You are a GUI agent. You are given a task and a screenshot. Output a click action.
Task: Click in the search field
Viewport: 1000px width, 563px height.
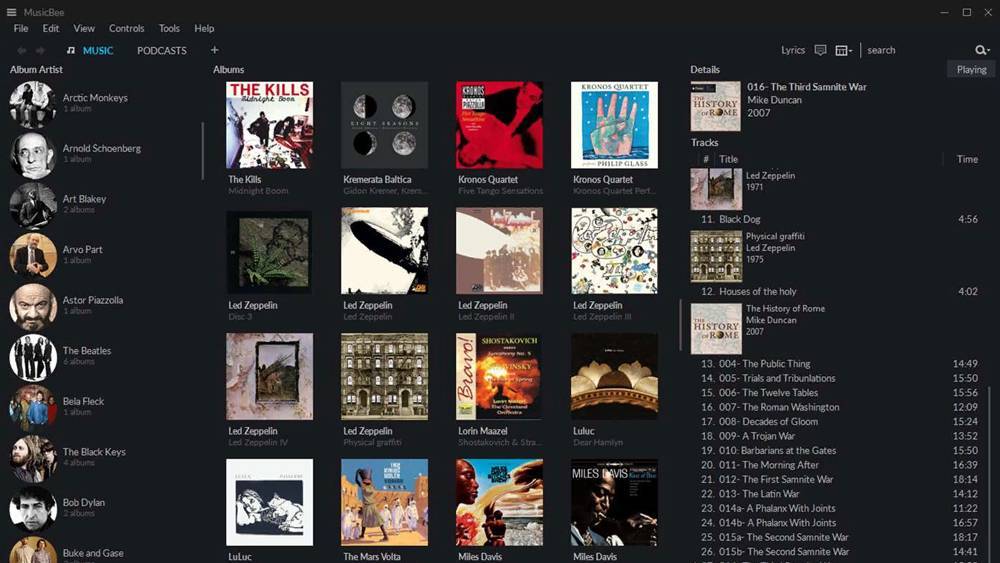click(918, 50)
